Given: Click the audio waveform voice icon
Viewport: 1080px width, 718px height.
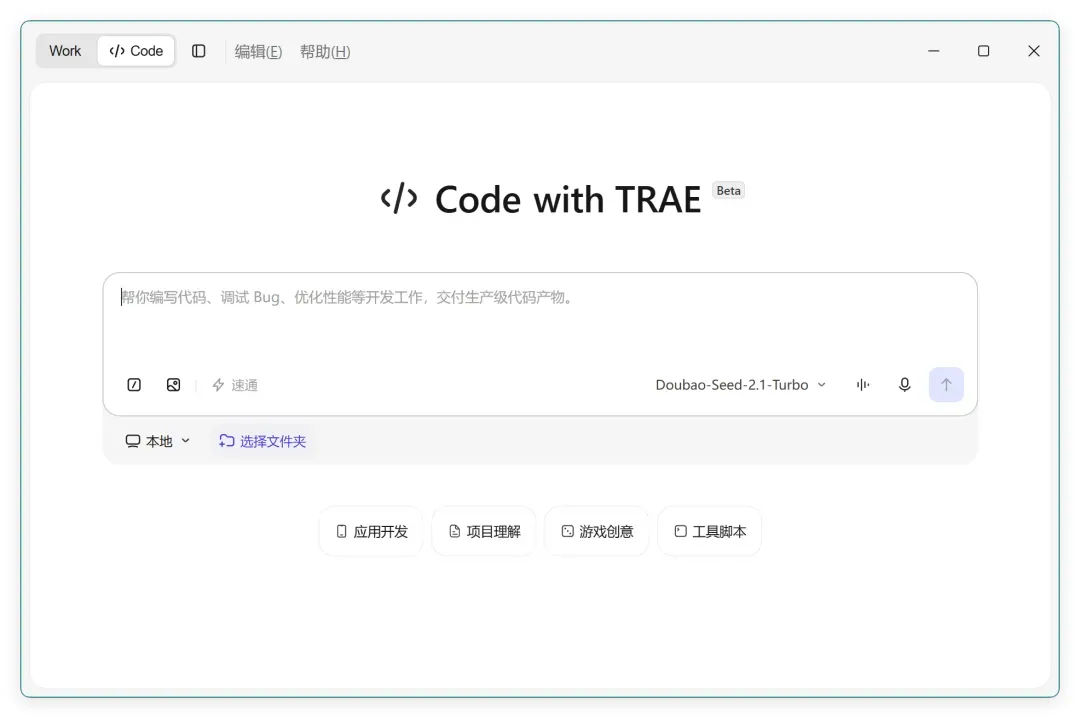Looking at the screenshot, I should [x=863, y=384].
